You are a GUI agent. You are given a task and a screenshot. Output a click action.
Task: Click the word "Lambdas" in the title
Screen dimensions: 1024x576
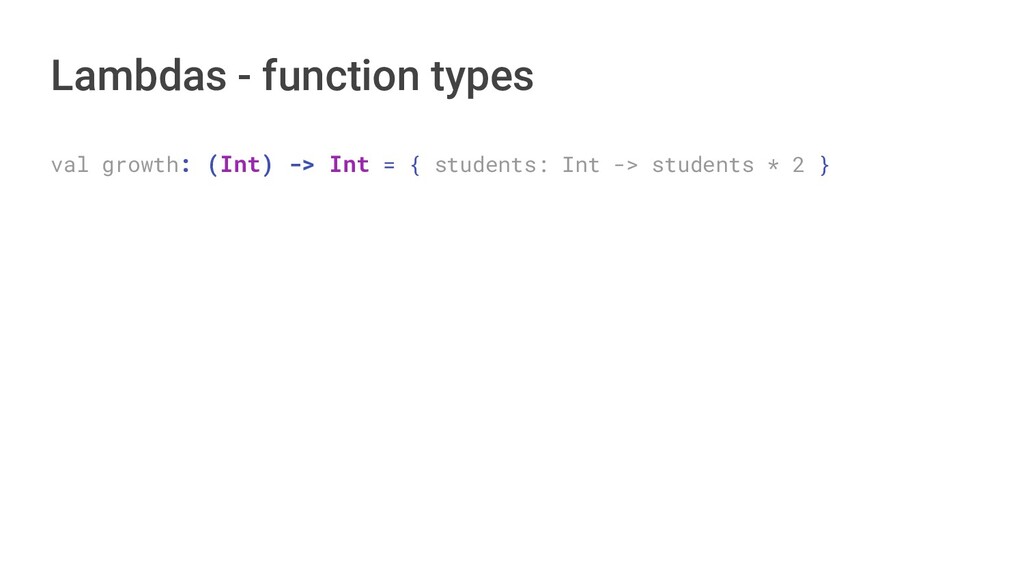point(138,76)
